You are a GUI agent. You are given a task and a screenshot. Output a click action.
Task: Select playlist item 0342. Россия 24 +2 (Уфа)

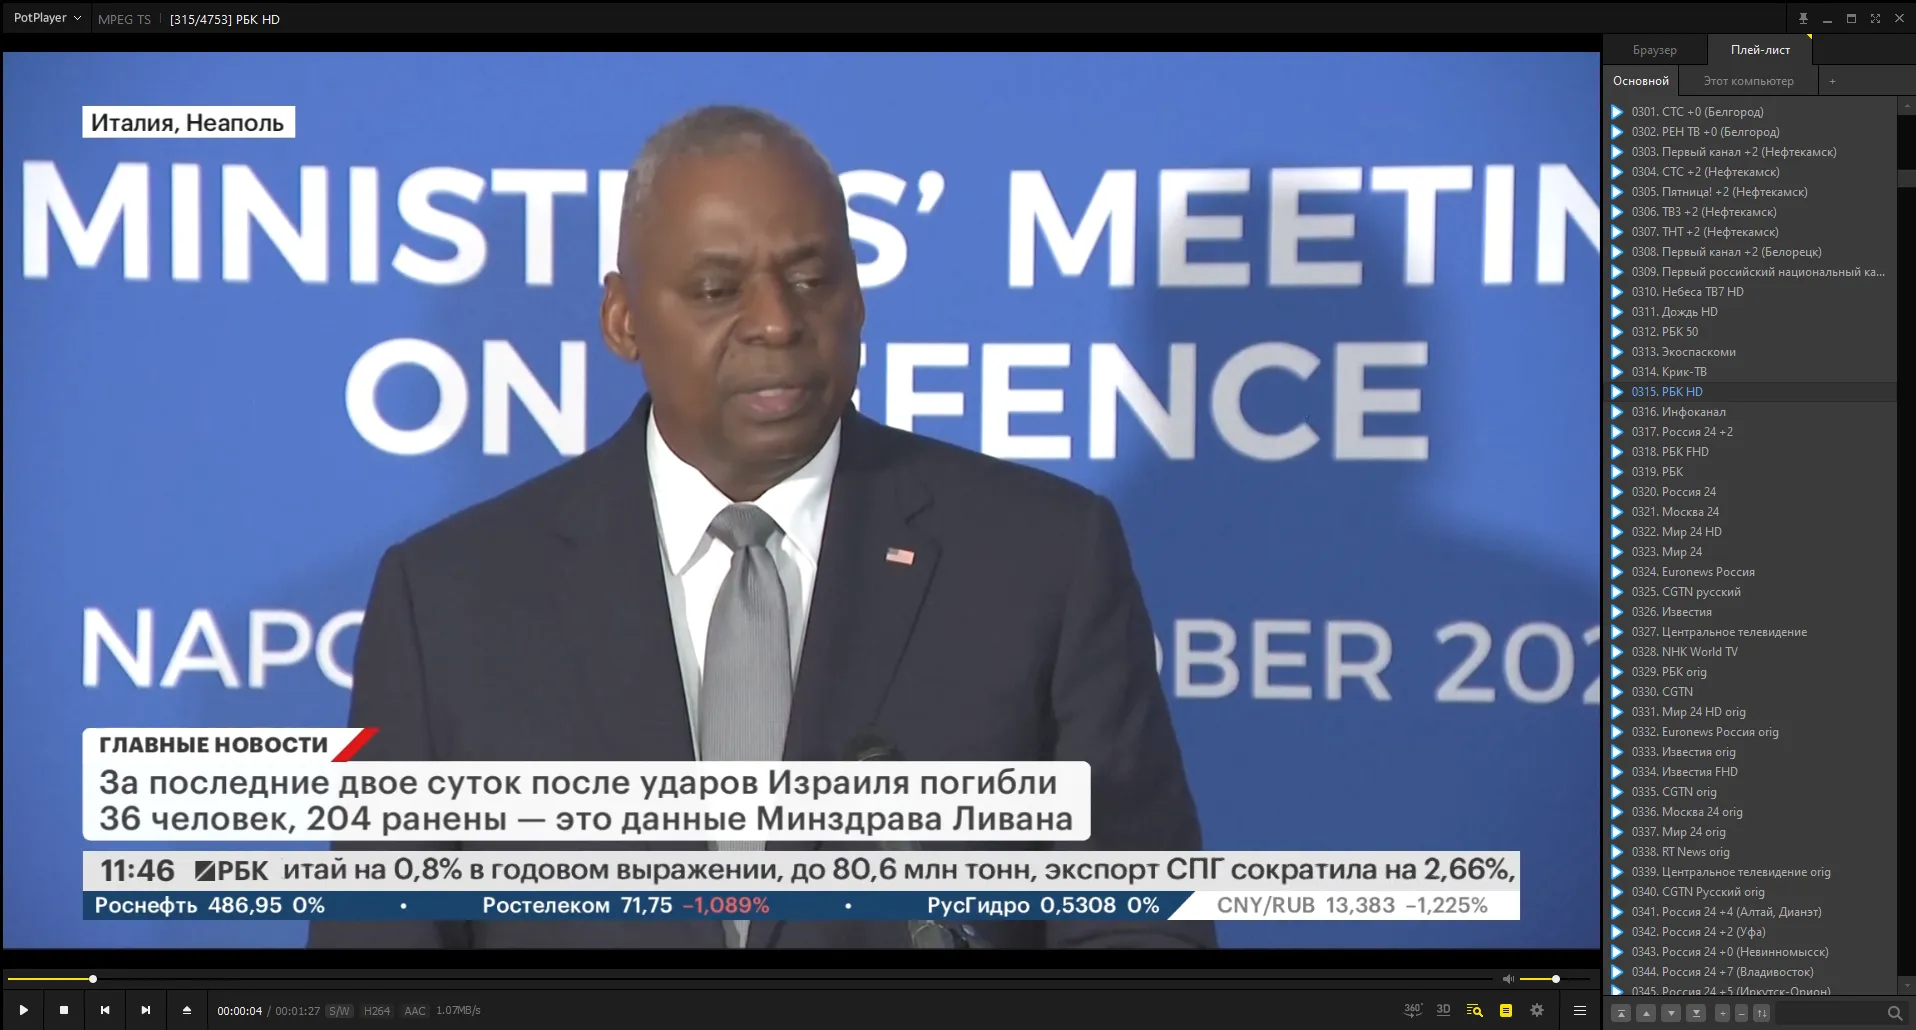[1750, 932]
